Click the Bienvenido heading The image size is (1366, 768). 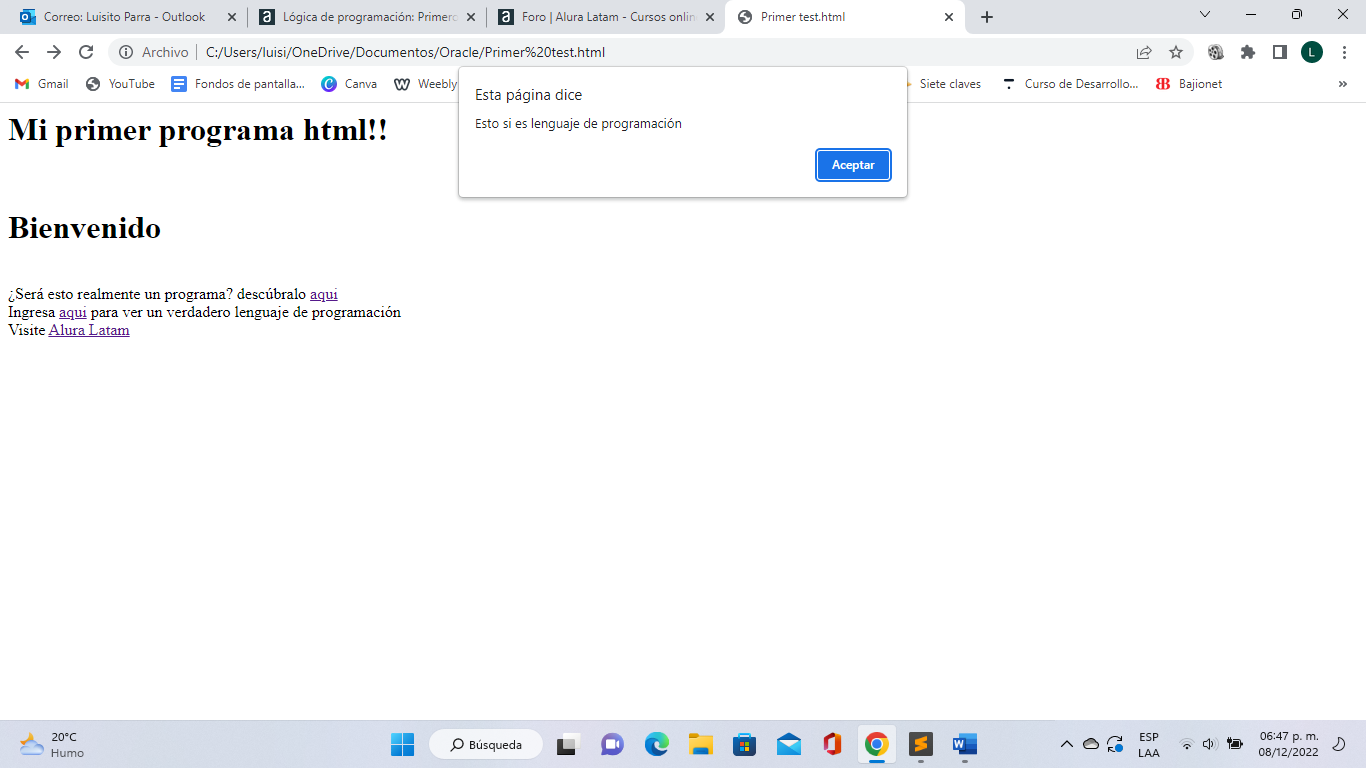click(x=84, y=228)
